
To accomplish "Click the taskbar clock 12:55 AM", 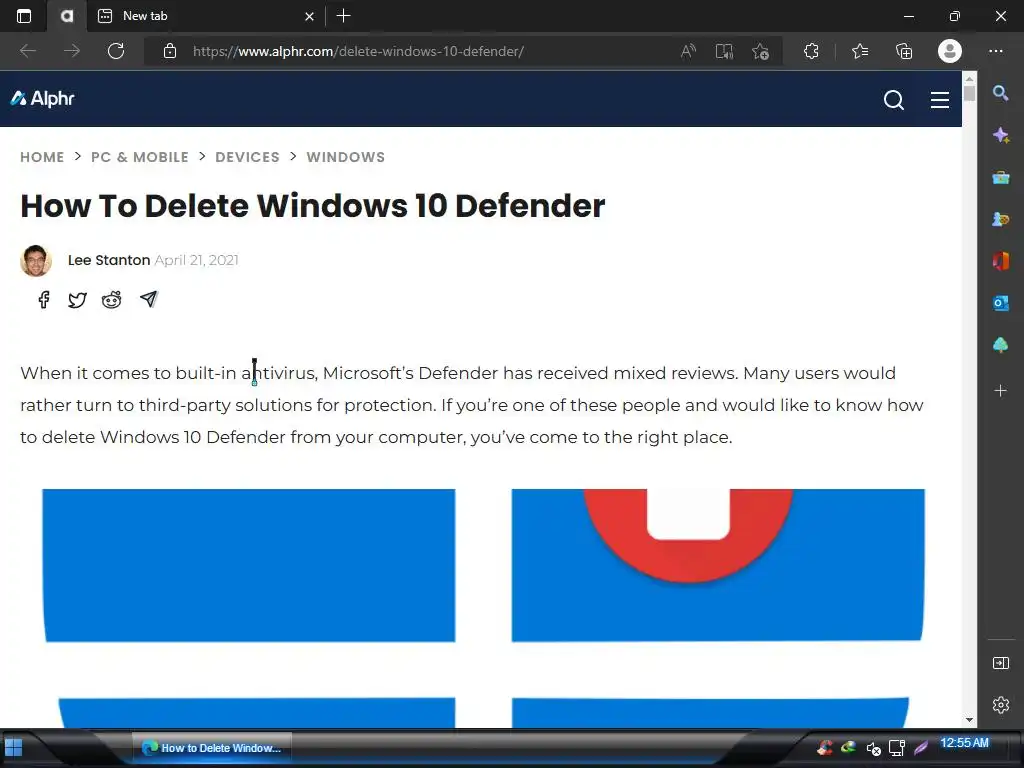I will tap(964, 743).
